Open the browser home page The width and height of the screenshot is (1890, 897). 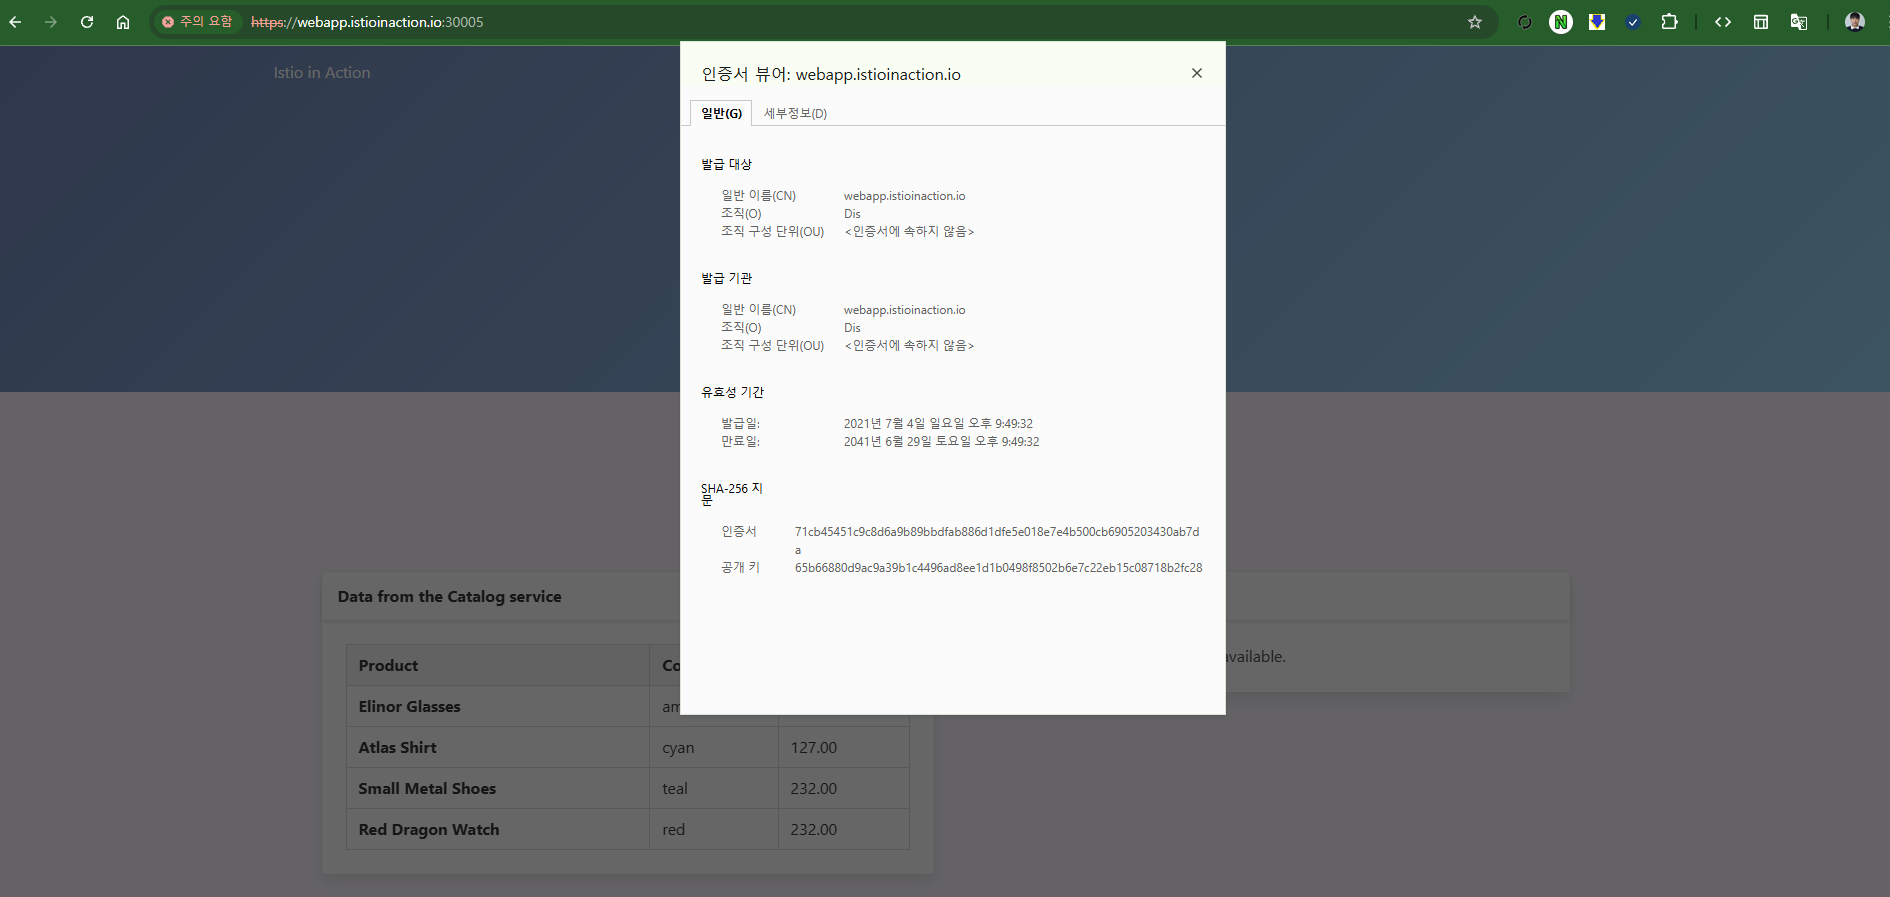click(123, 22)
